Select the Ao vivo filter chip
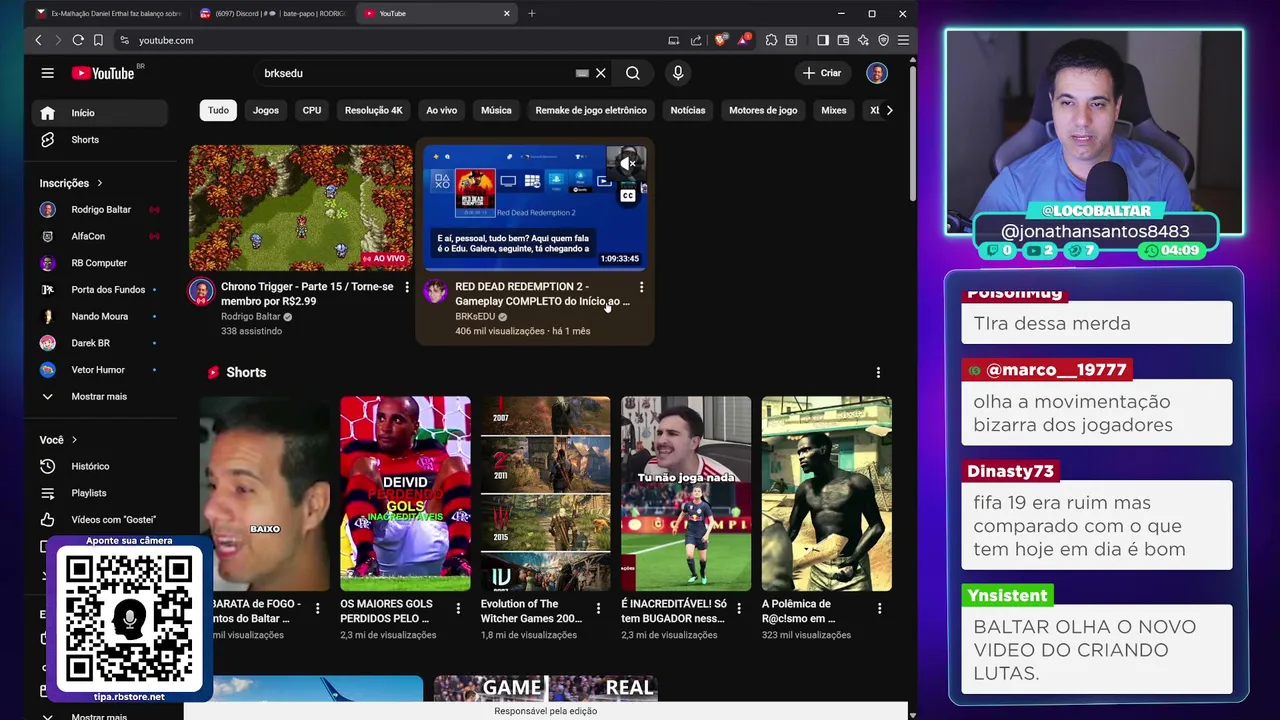This screenshot has width=1280, height=720. tap(441, 110)
